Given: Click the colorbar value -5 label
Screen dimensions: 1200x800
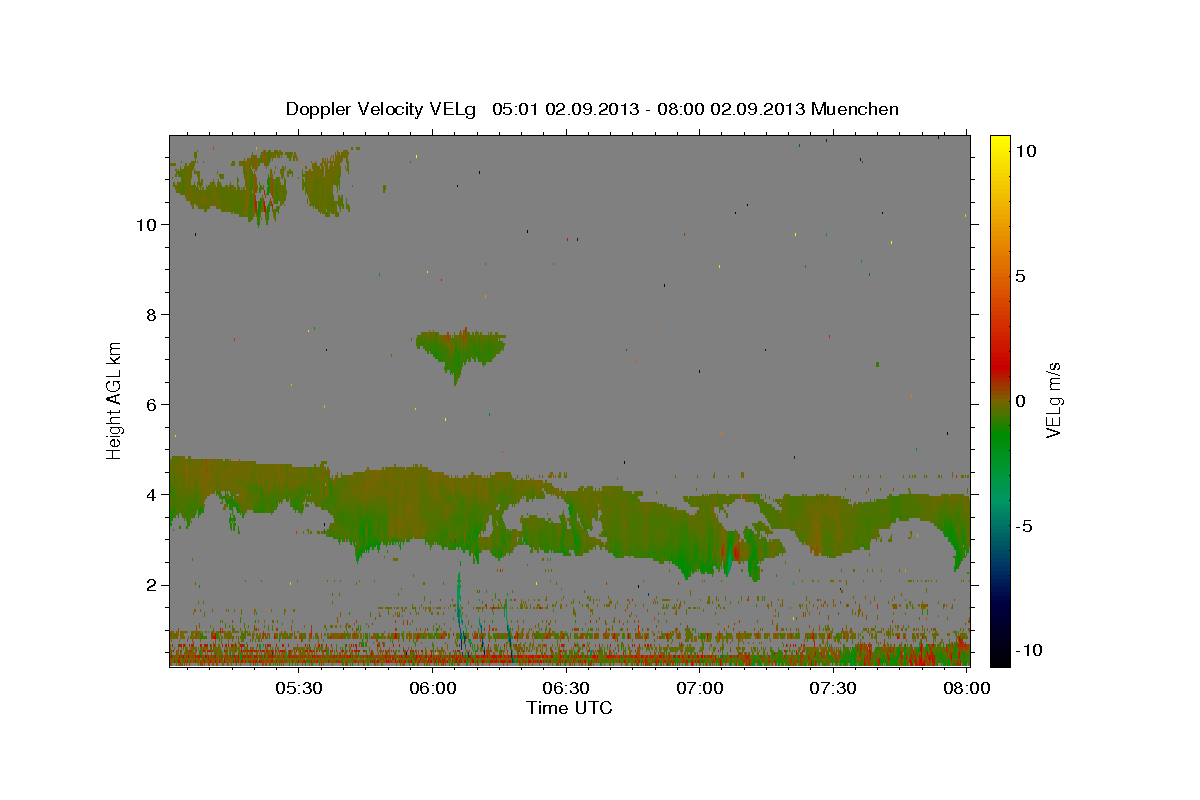Looking at the screenshot, I should click(x=1023, y=526).
